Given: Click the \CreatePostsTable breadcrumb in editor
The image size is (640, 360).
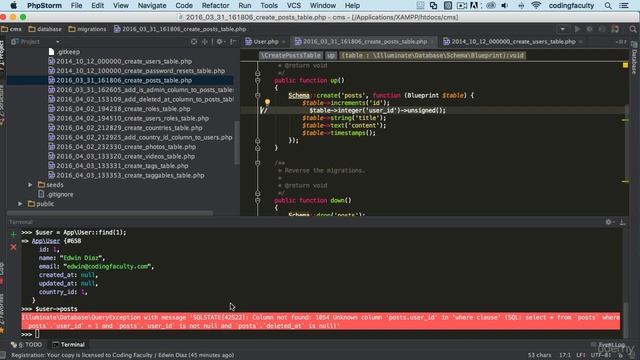Looking at the screenshot, I should pos(291,56).
